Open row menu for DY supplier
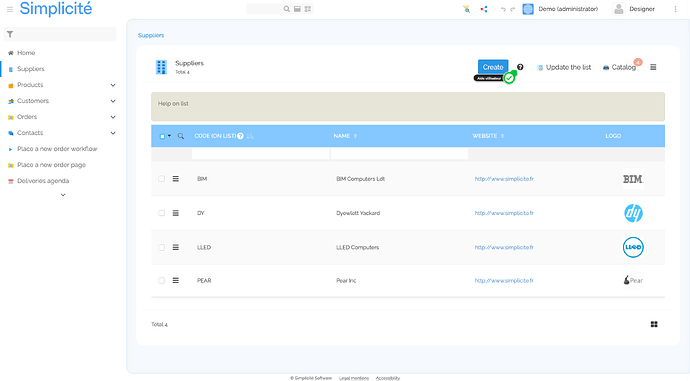Viewport: 690px width, 381px height. coord(176,213)
